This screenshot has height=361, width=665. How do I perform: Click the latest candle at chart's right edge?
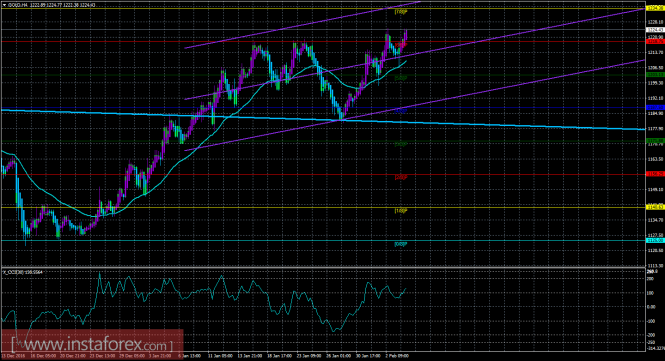406,36
